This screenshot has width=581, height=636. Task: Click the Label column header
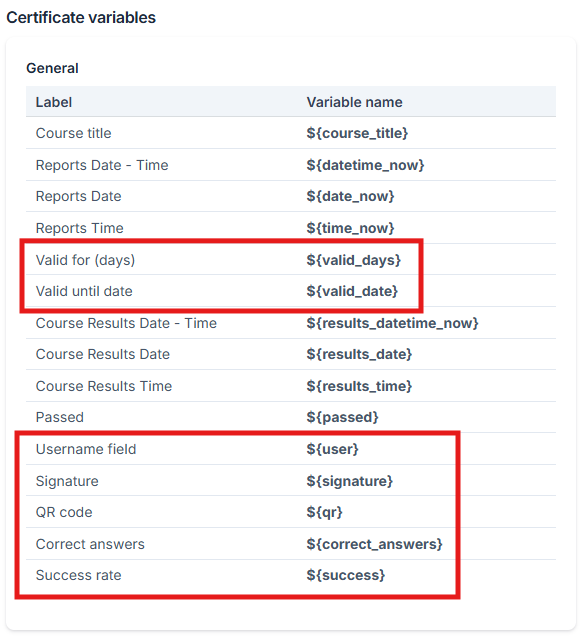pyautogui.click(x=54, y=102)
